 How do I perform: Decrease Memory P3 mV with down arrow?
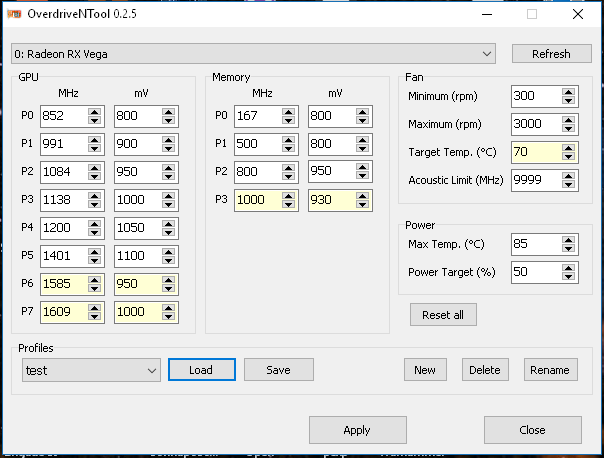[362, 205]
